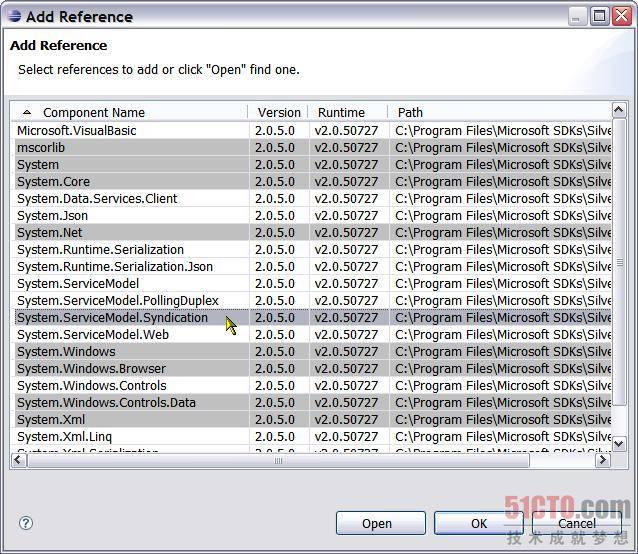
Task: Click vertical scrollbar up arrow
Action: pyautogui.click(x=619, y=110)
